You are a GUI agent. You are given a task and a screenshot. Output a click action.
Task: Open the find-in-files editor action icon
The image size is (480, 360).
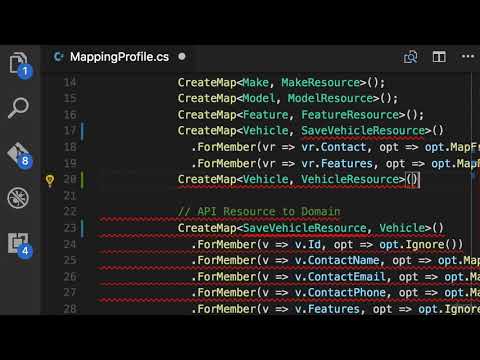[x=410, y=57]
